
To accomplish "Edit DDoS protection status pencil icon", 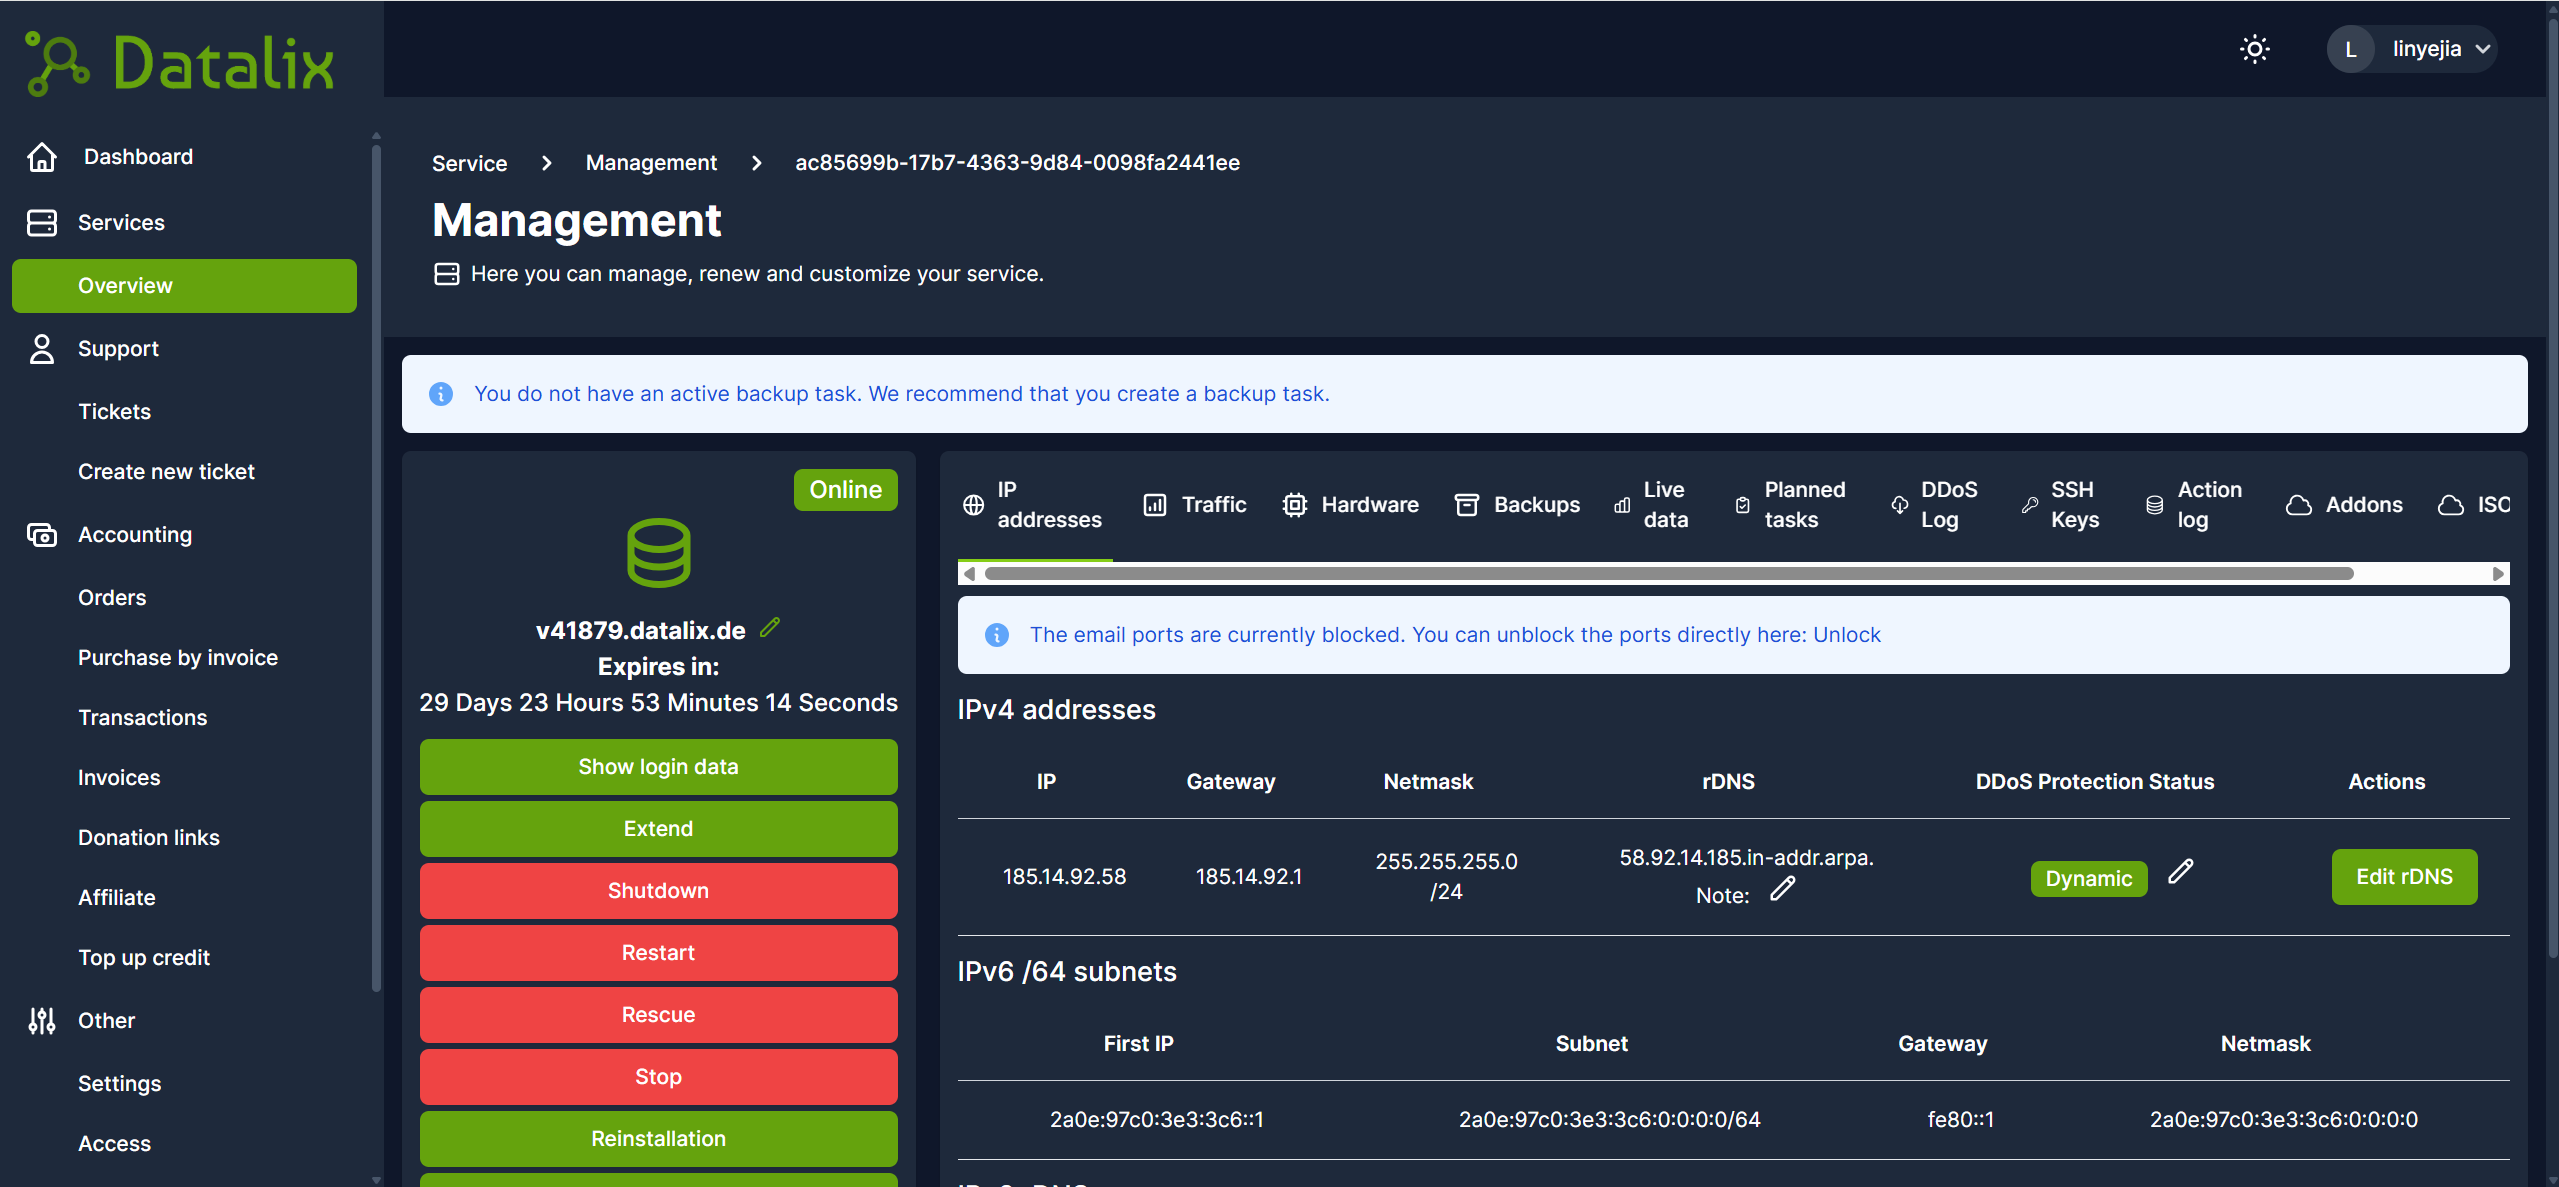I will pos(2180,872).
